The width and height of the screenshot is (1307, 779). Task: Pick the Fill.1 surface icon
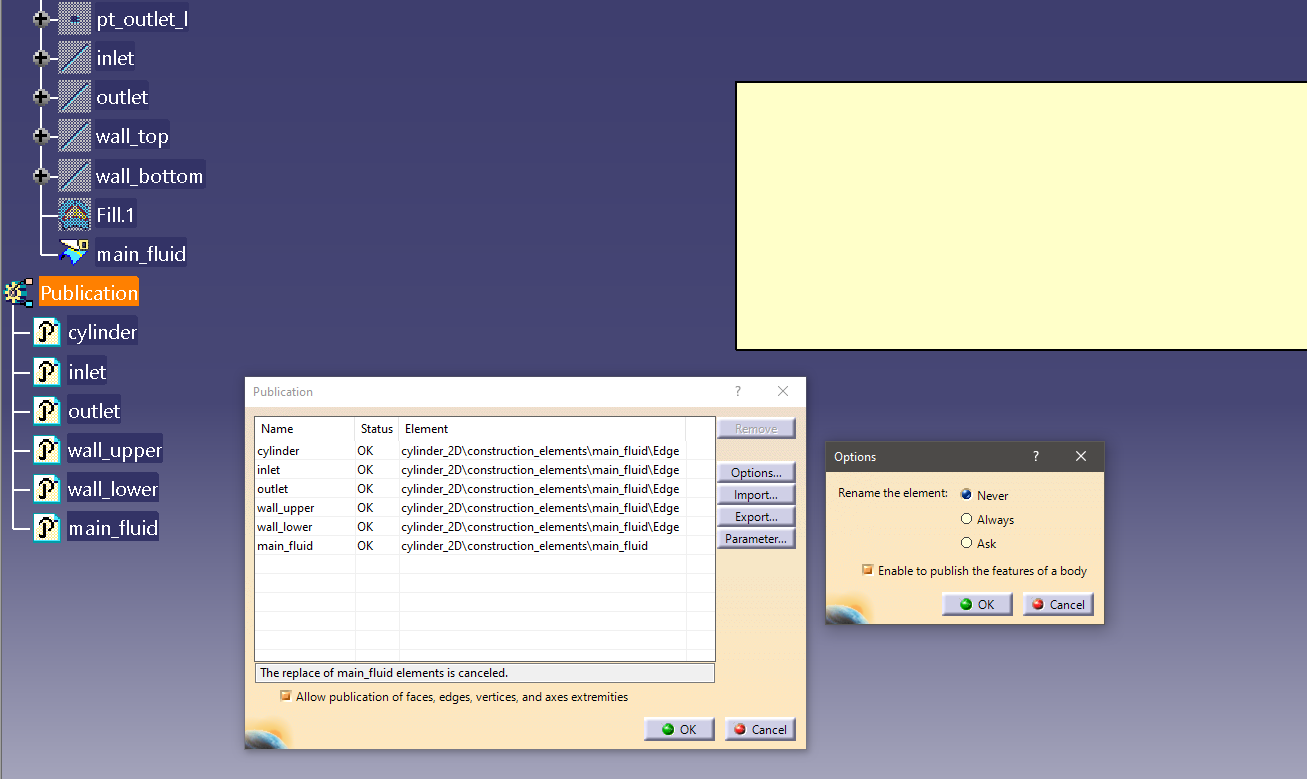pos(74,215)
